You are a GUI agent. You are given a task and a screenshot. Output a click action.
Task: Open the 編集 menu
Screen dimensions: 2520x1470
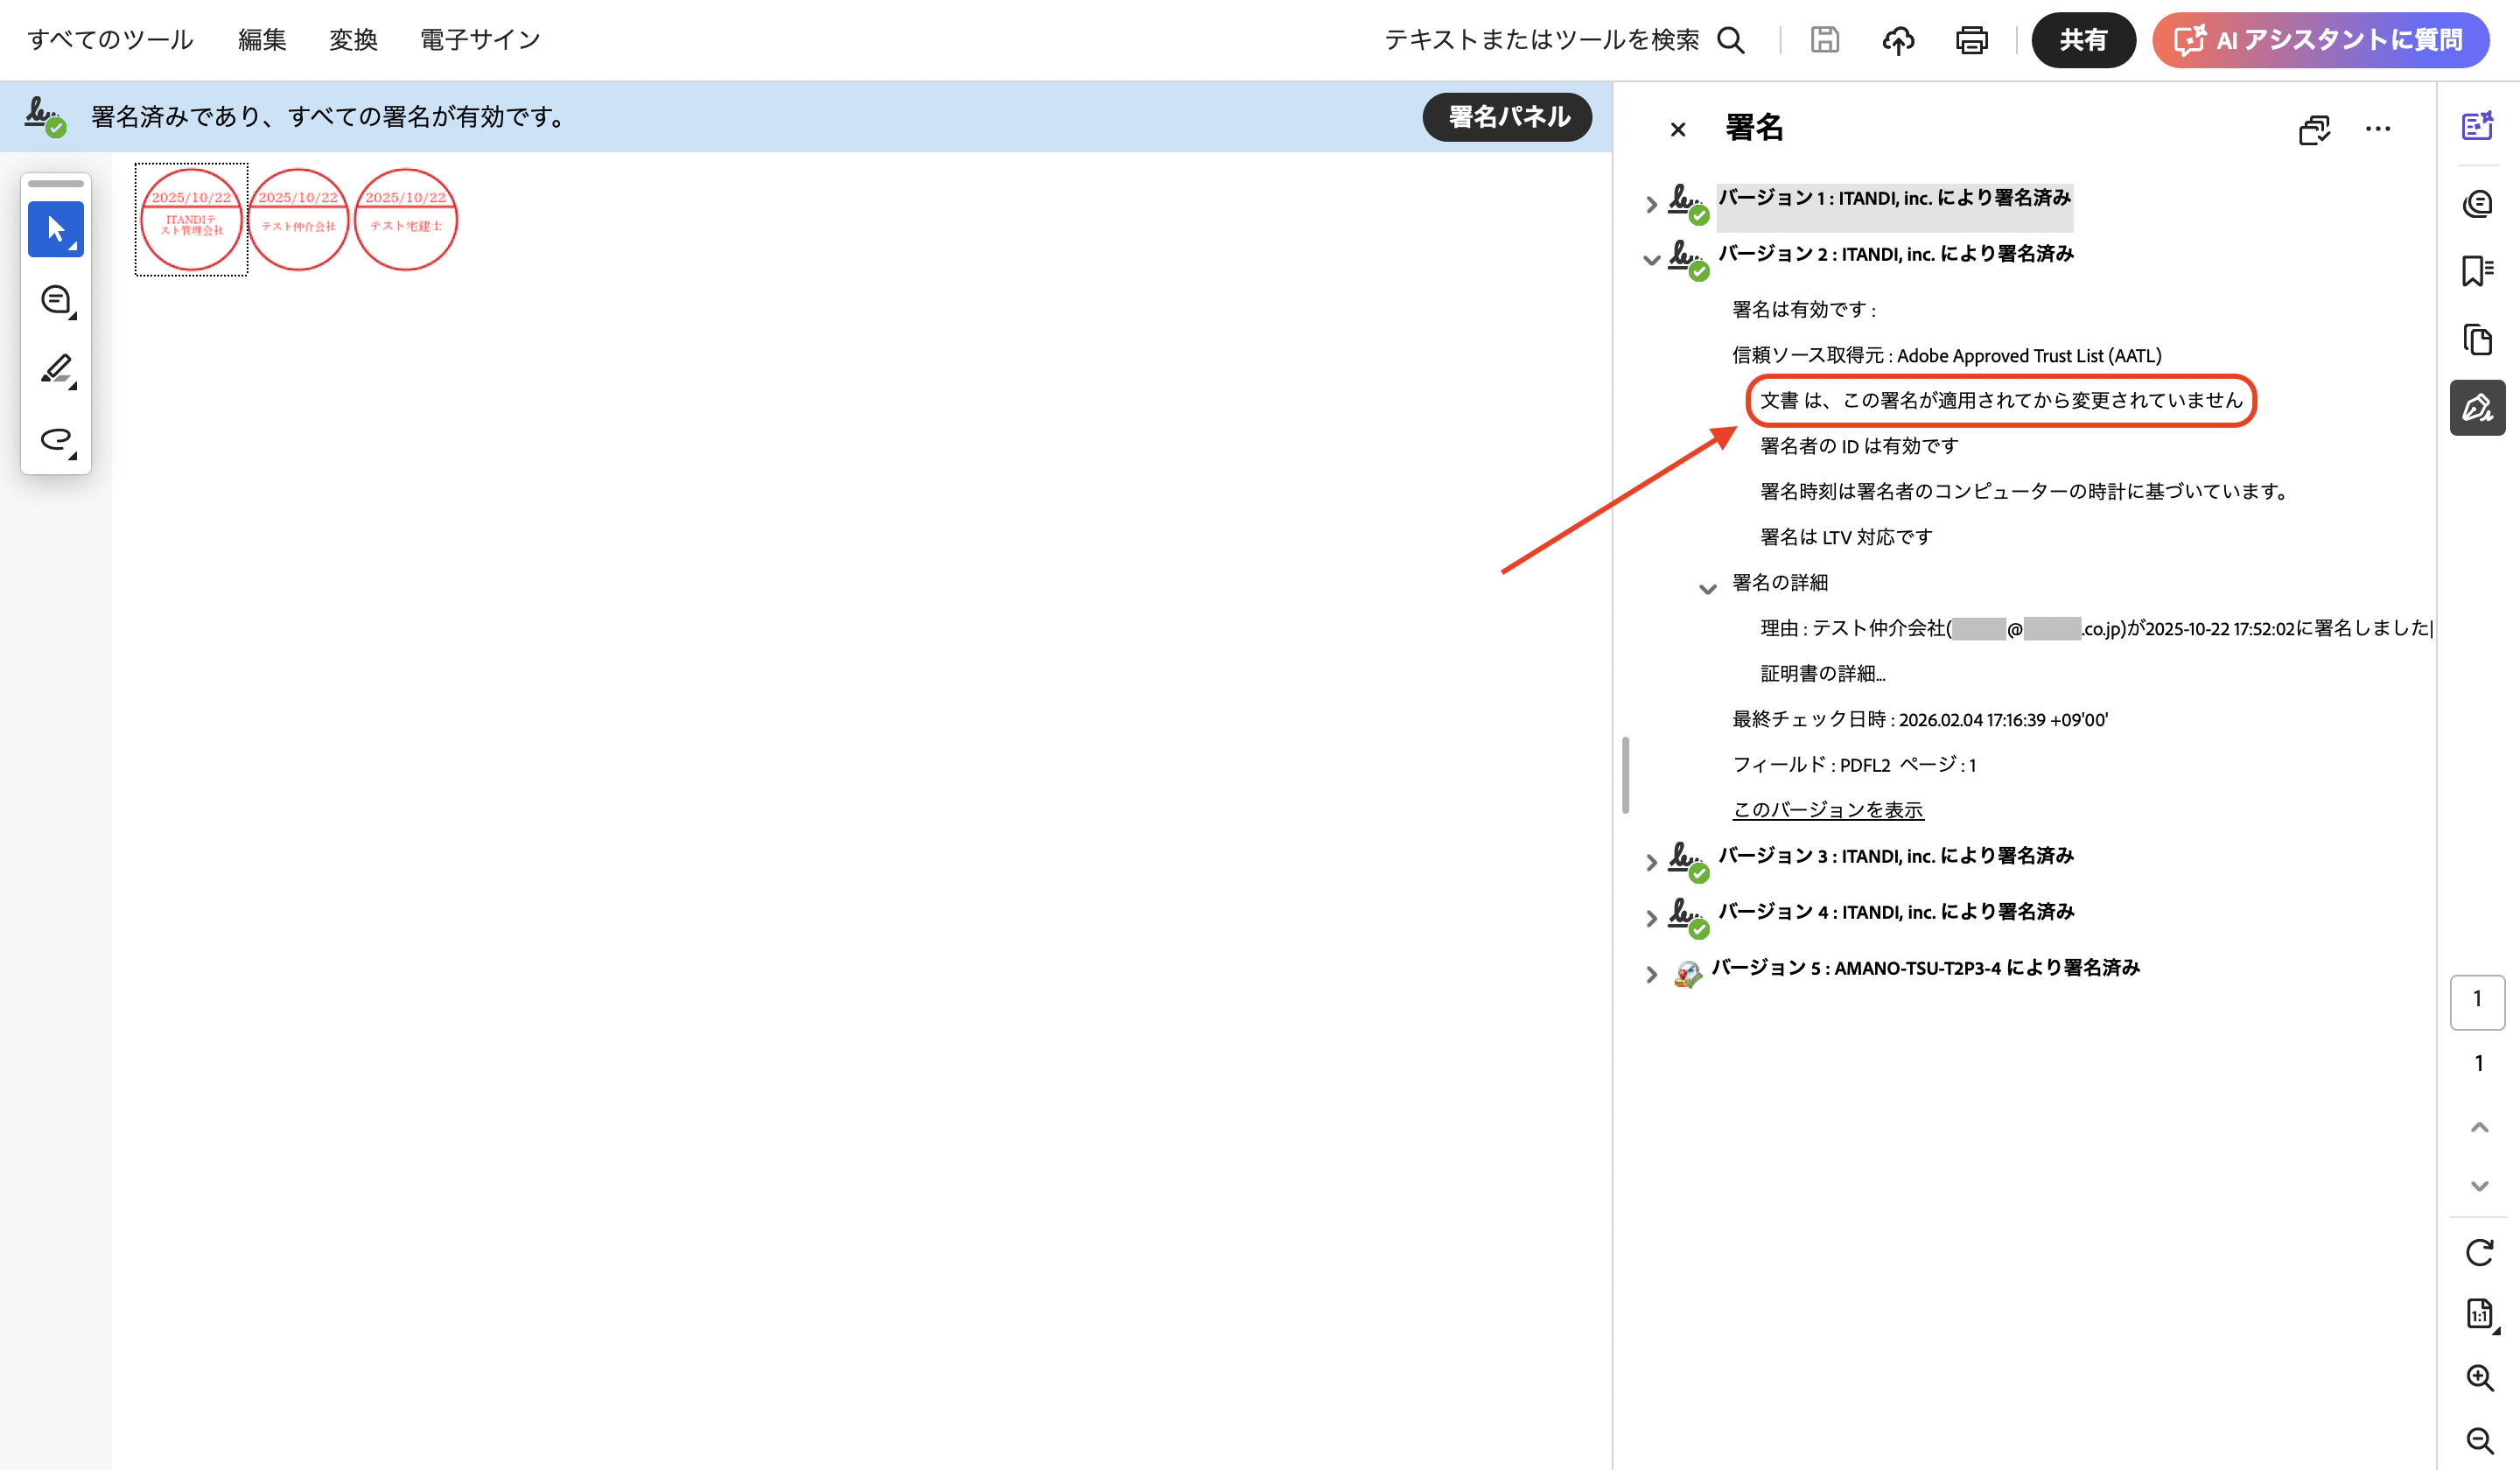click(262, 40)
